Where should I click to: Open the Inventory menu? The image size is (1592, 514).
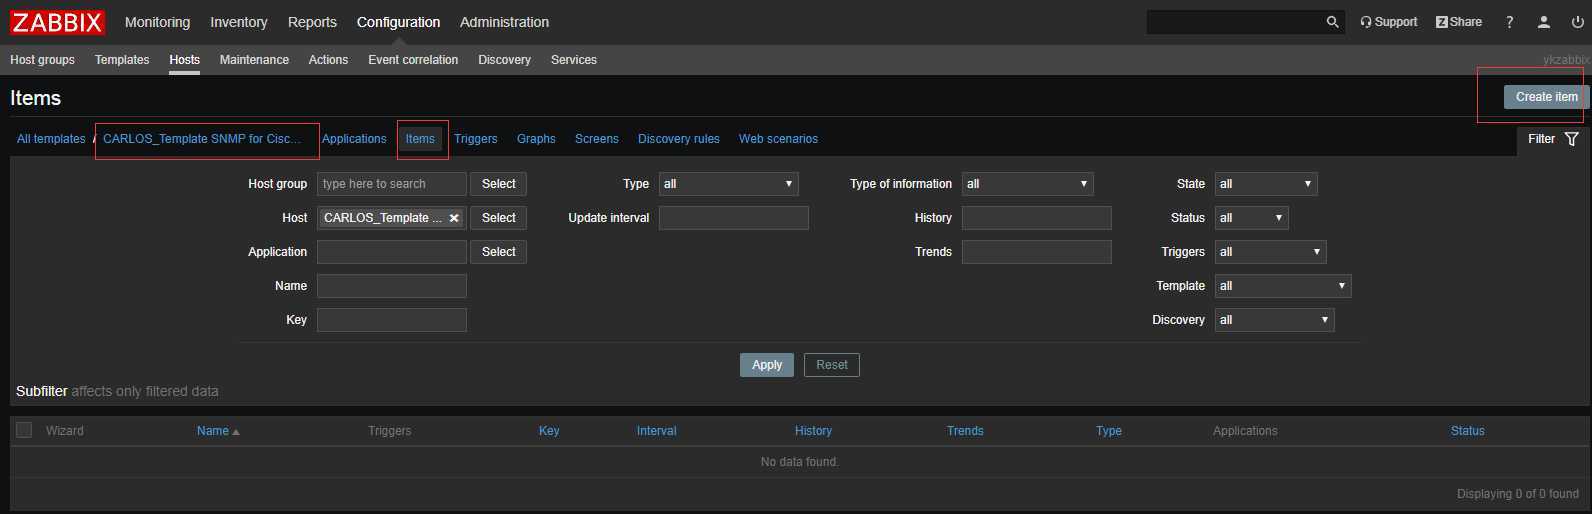239,22
